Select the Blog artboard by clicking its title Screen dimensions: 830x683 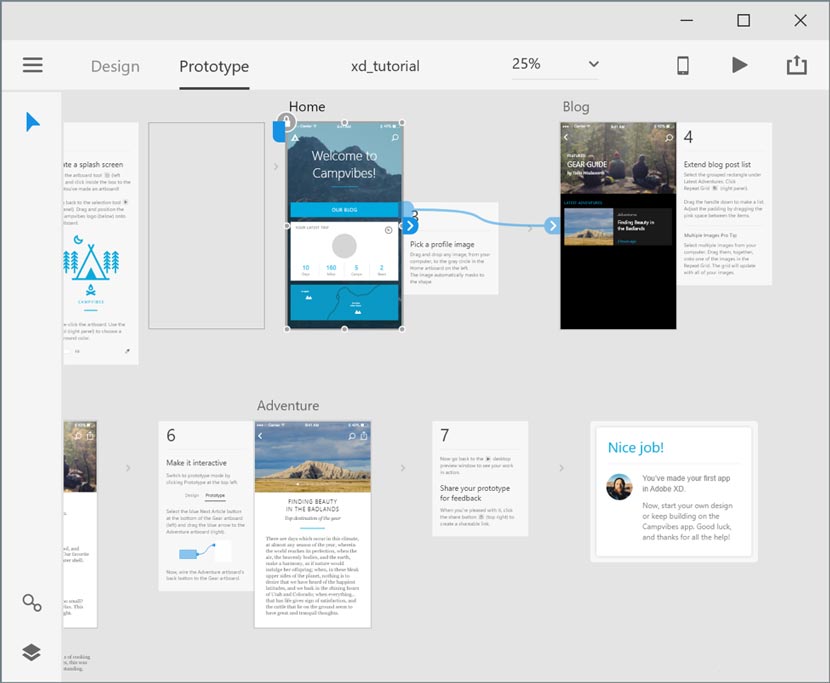[x=575, y=106]
